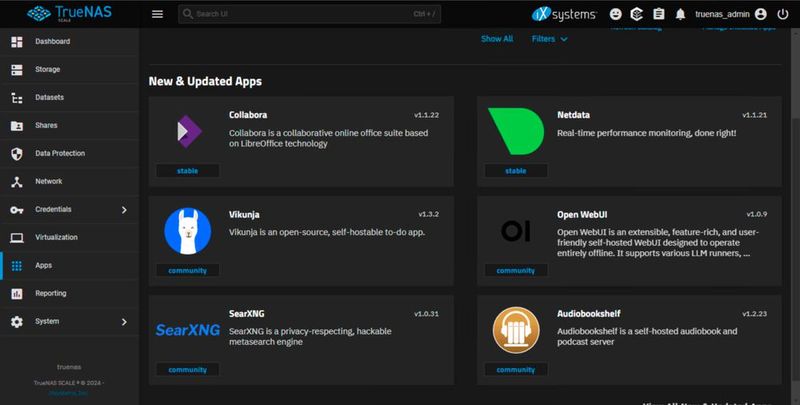Screen dimensions: 800x405
Task: Click the feedback smiley face icon
Action: coord(615,14)
